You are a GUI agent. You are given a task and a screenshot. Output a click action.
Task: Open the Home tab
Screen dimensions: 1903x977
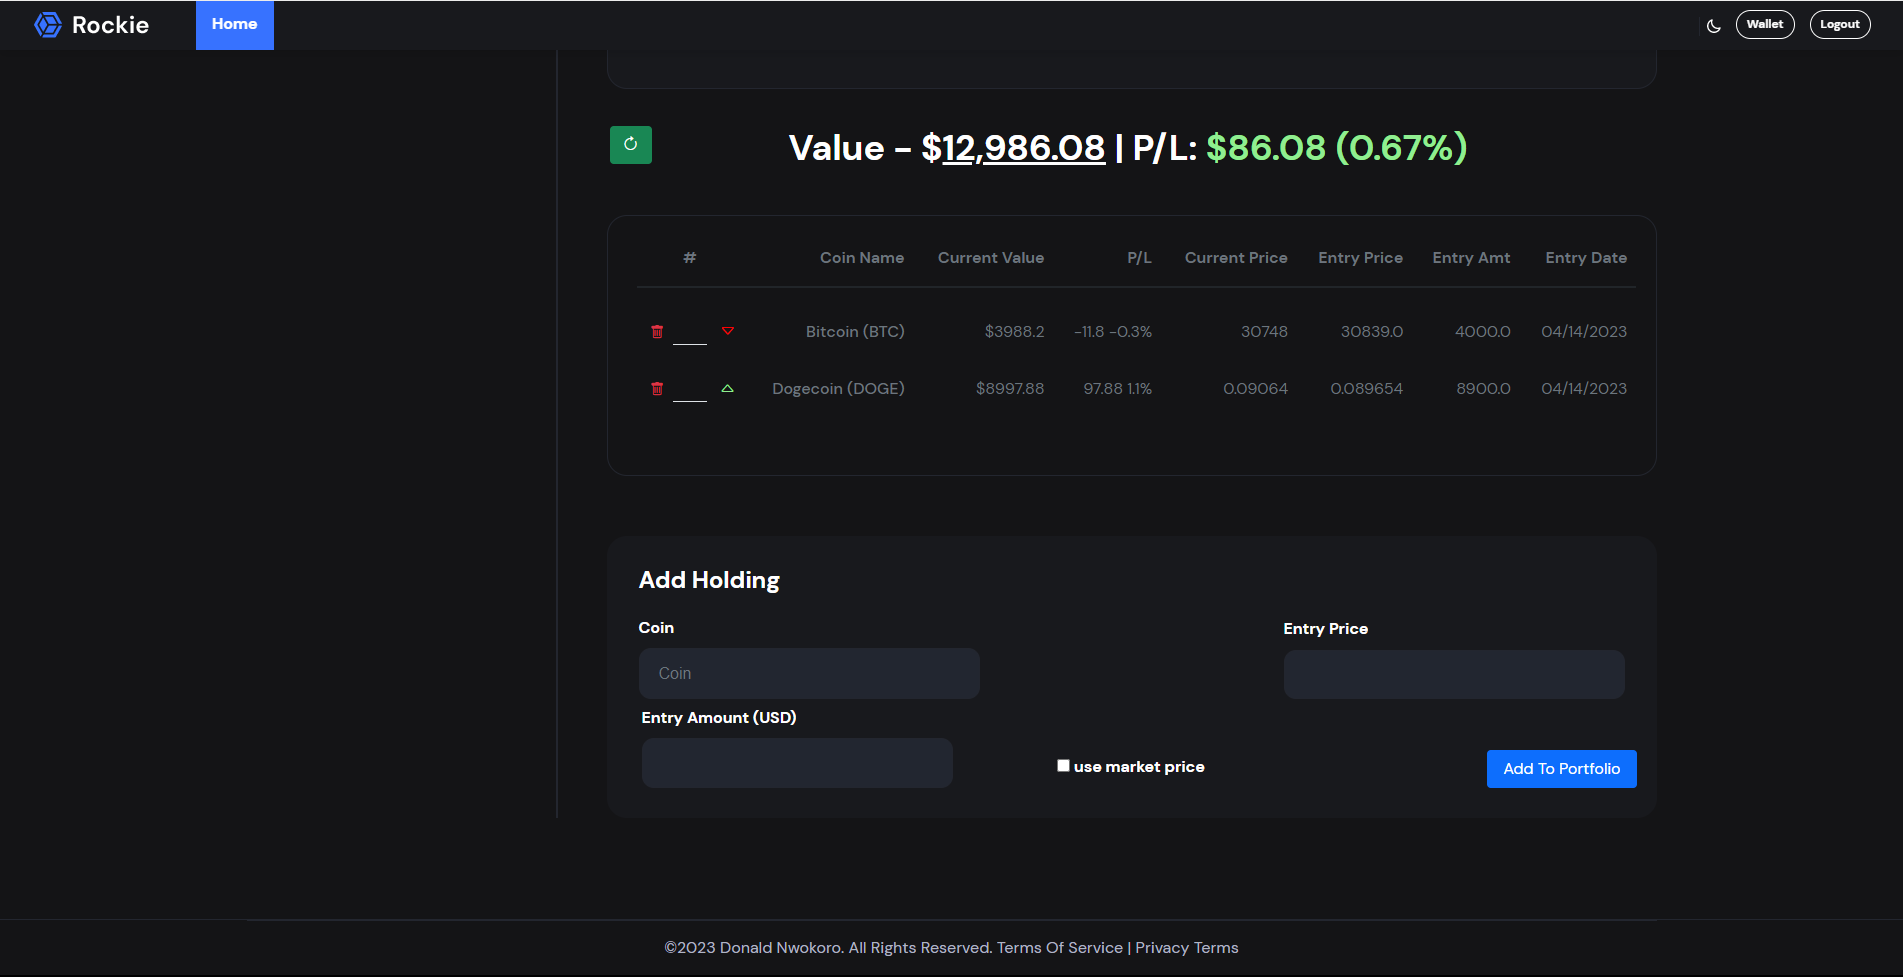[235, 25]
